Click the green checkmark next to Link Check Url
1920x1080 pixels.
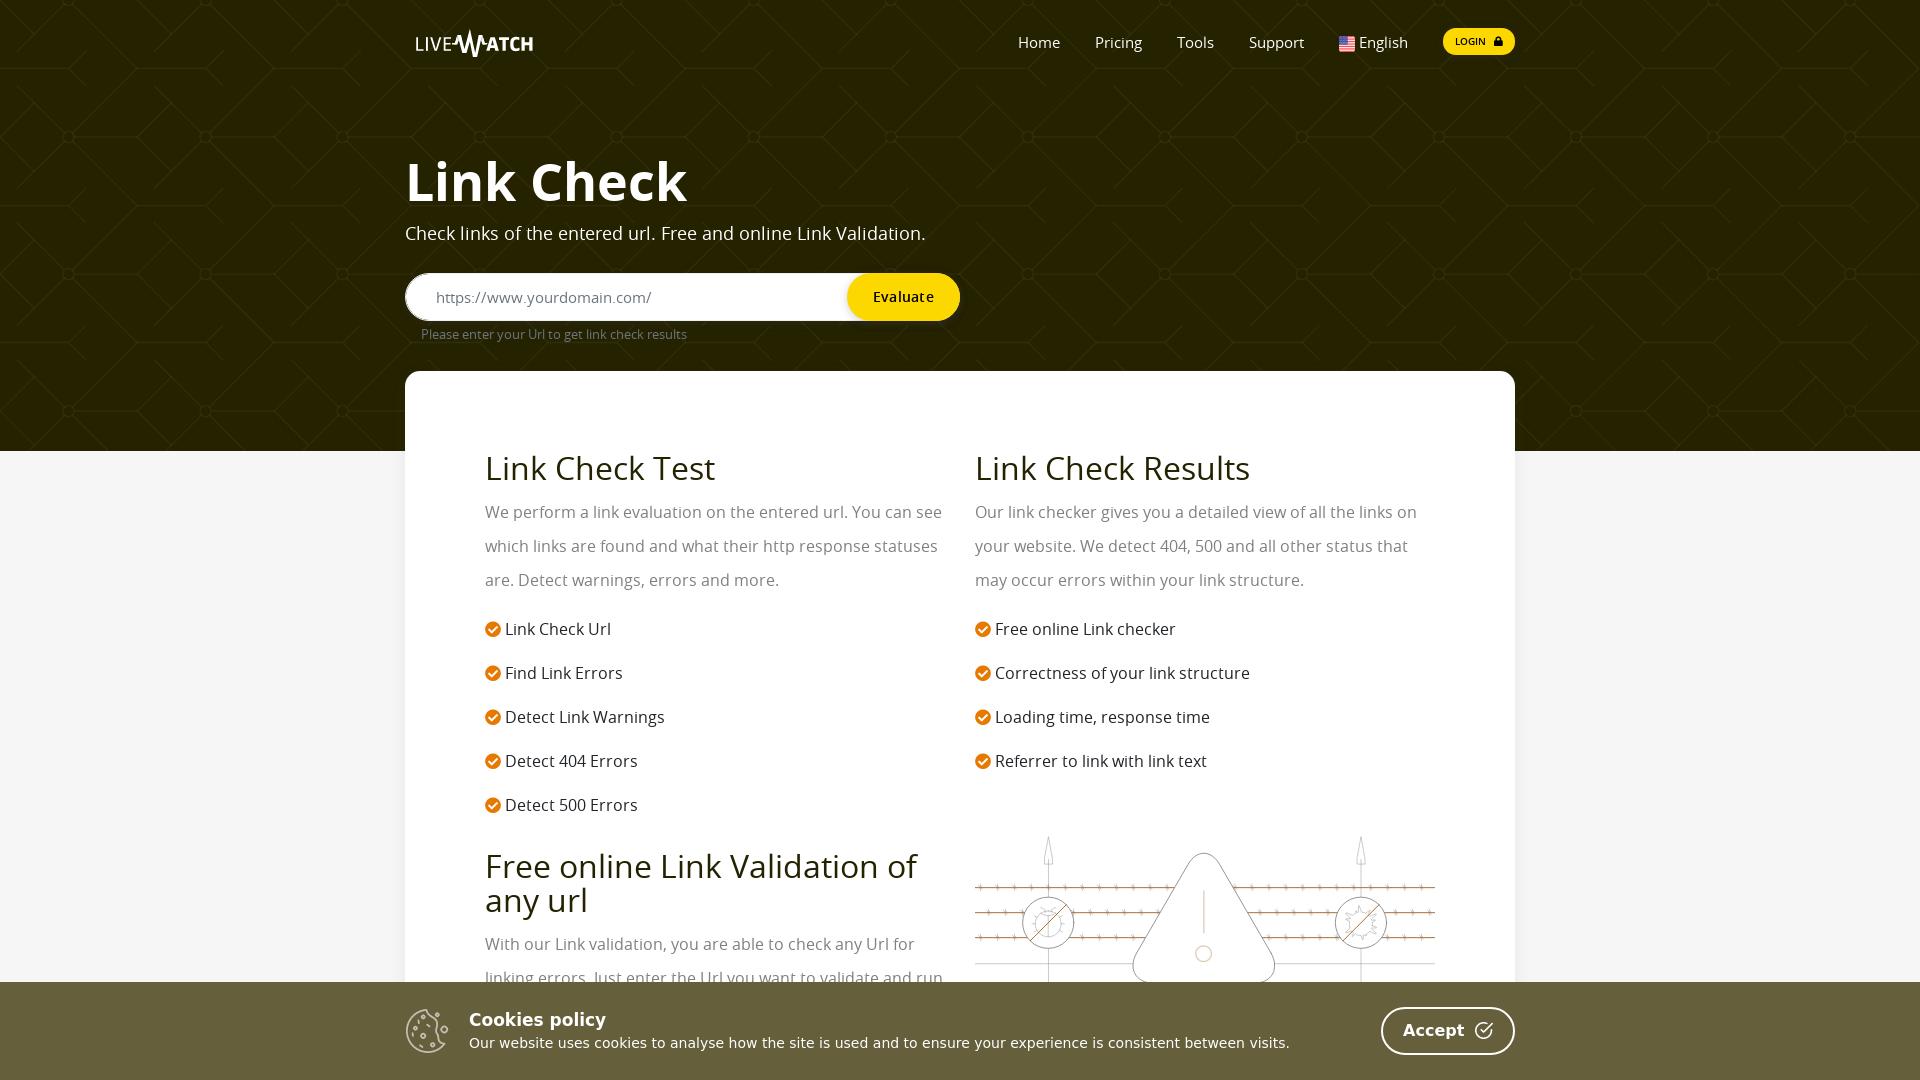coord(492,629)
